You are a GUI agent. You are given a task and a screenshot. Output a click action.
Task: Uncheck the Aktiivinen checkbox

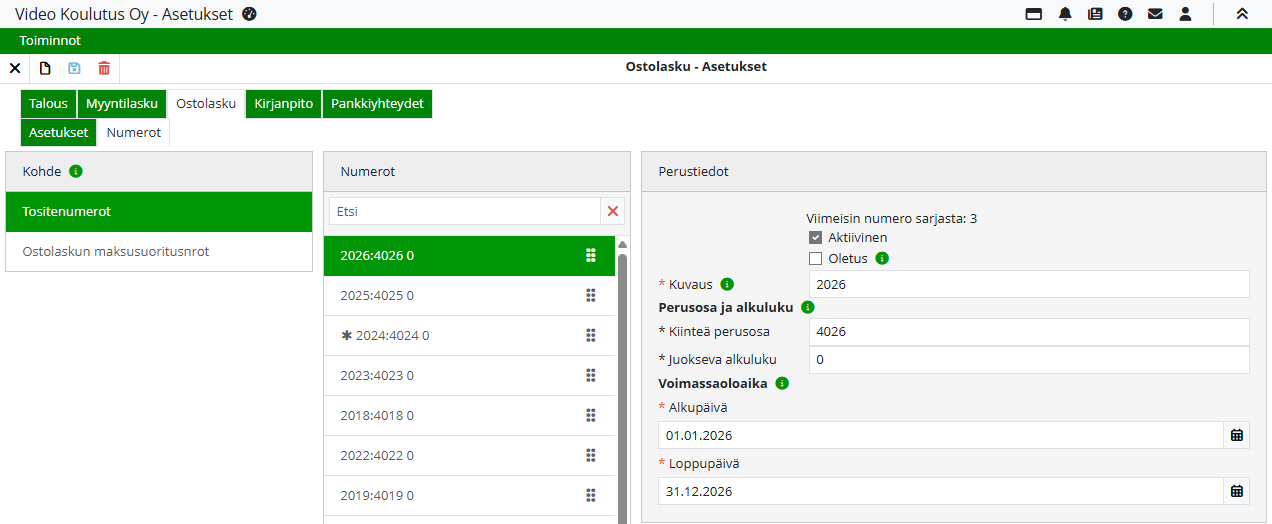[x=816, y=238]
